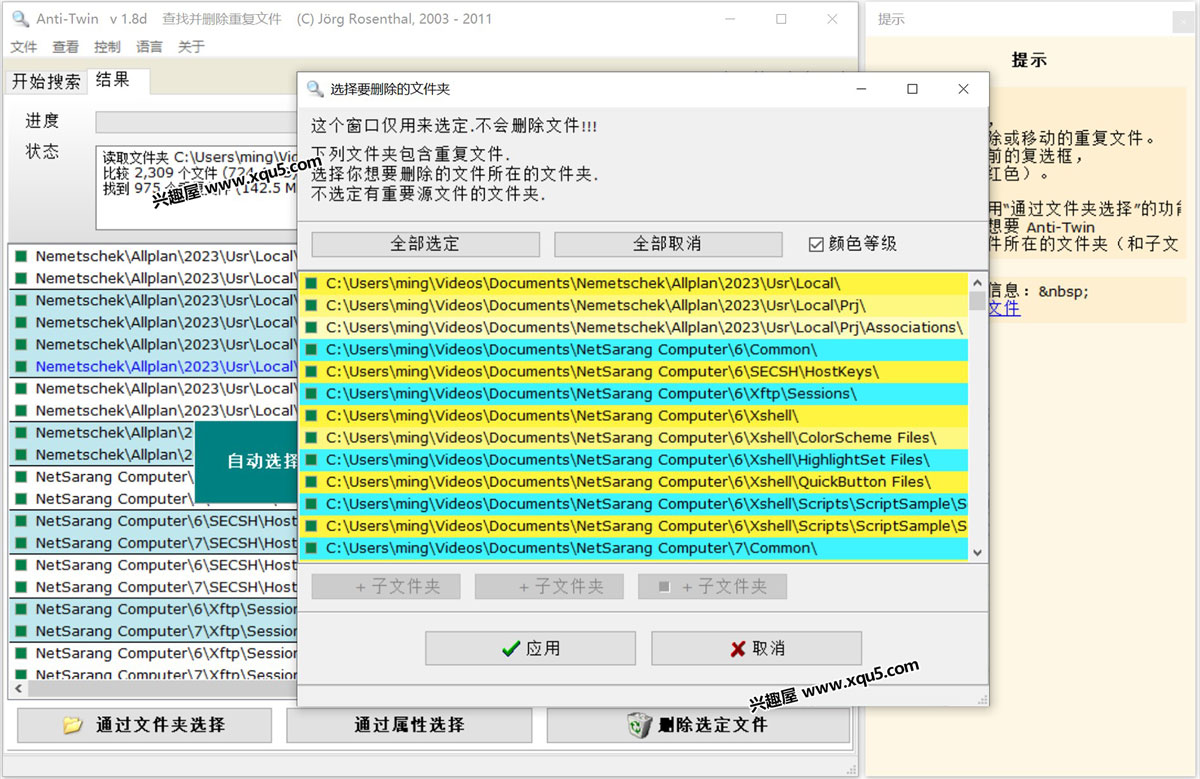Click the magnifier icon in dialog title bar

pos(315,89)
